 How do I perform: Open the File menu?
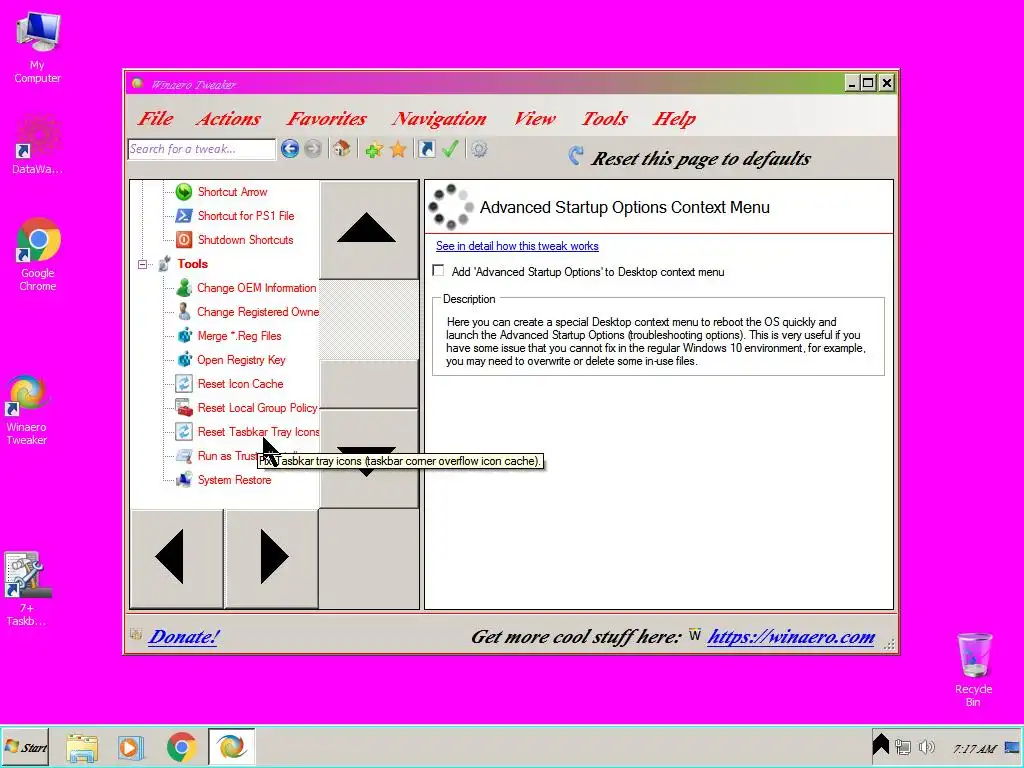coord(155,119)
